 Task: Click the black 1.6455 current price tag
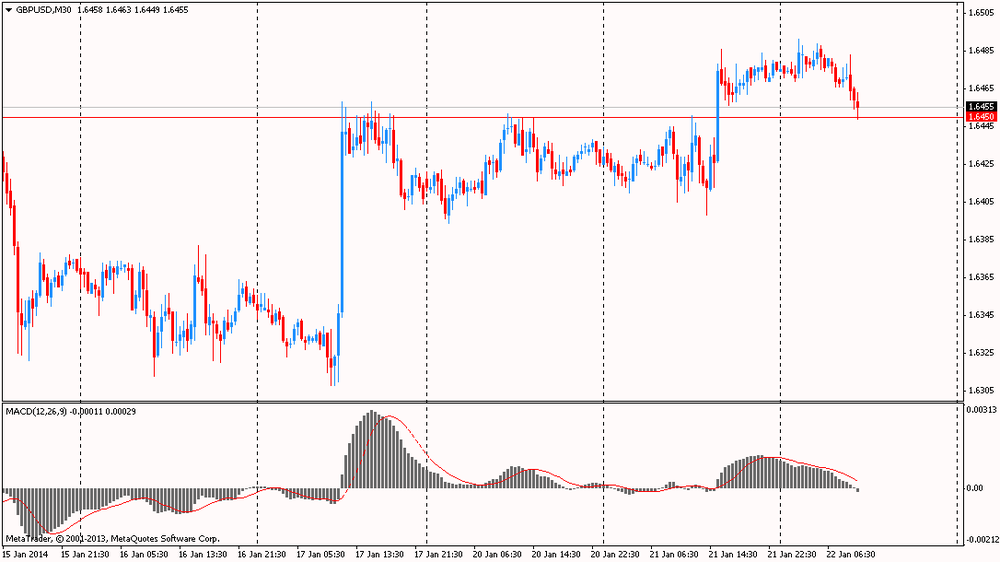pyautogui.click(x=980, y=106)
